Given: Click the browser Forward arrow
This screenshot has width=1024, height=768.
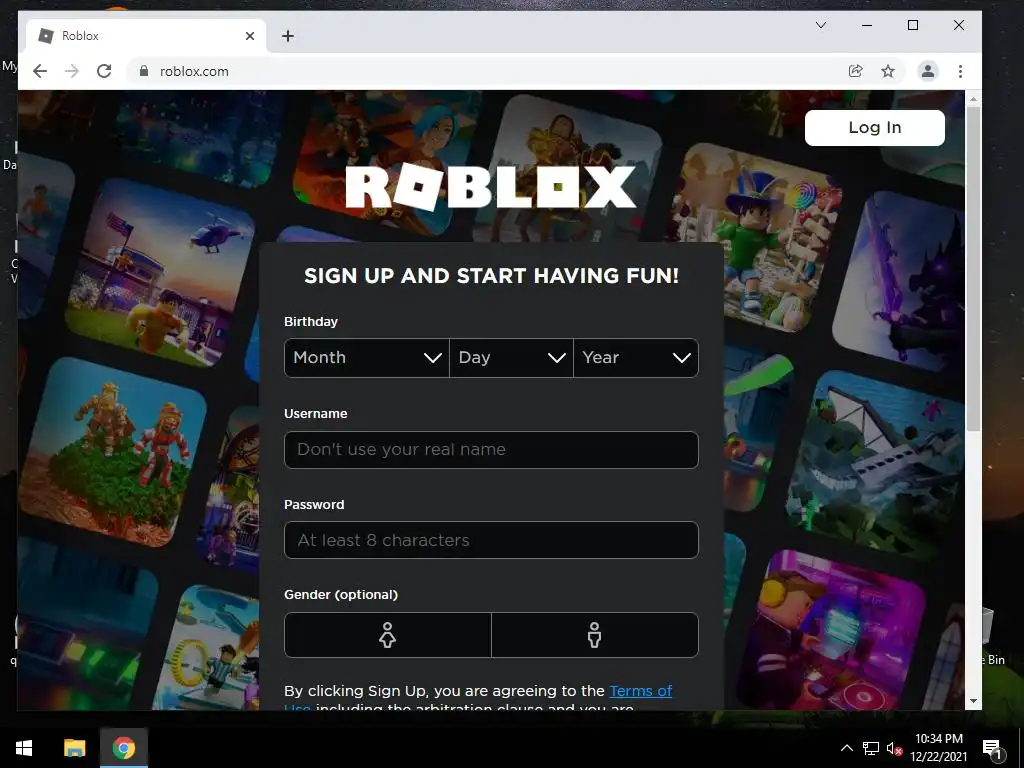Looking at the screenshot, I should (72, 71).
